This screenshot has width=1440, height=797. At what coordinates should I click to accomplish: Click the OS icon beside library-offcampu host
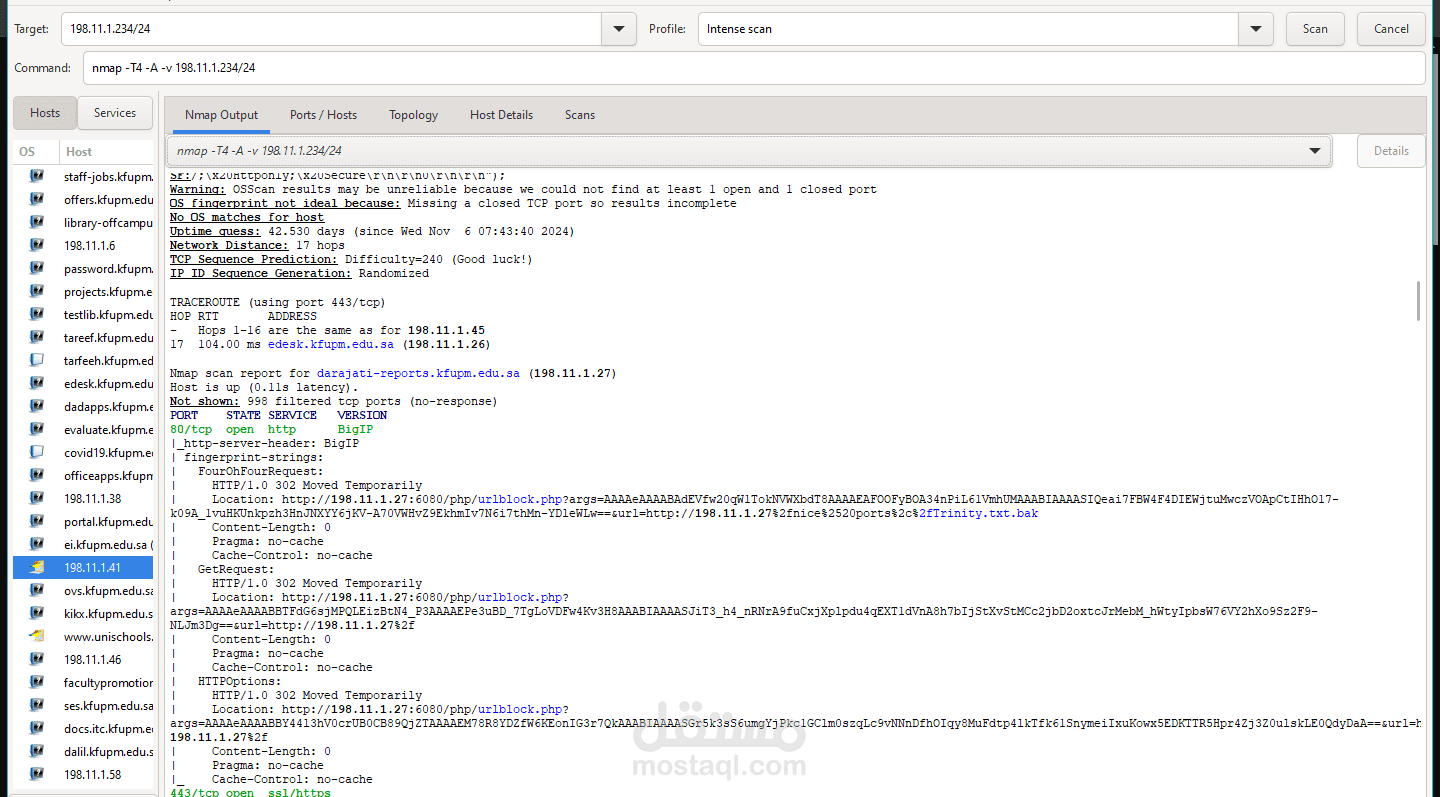coord(37,222)
